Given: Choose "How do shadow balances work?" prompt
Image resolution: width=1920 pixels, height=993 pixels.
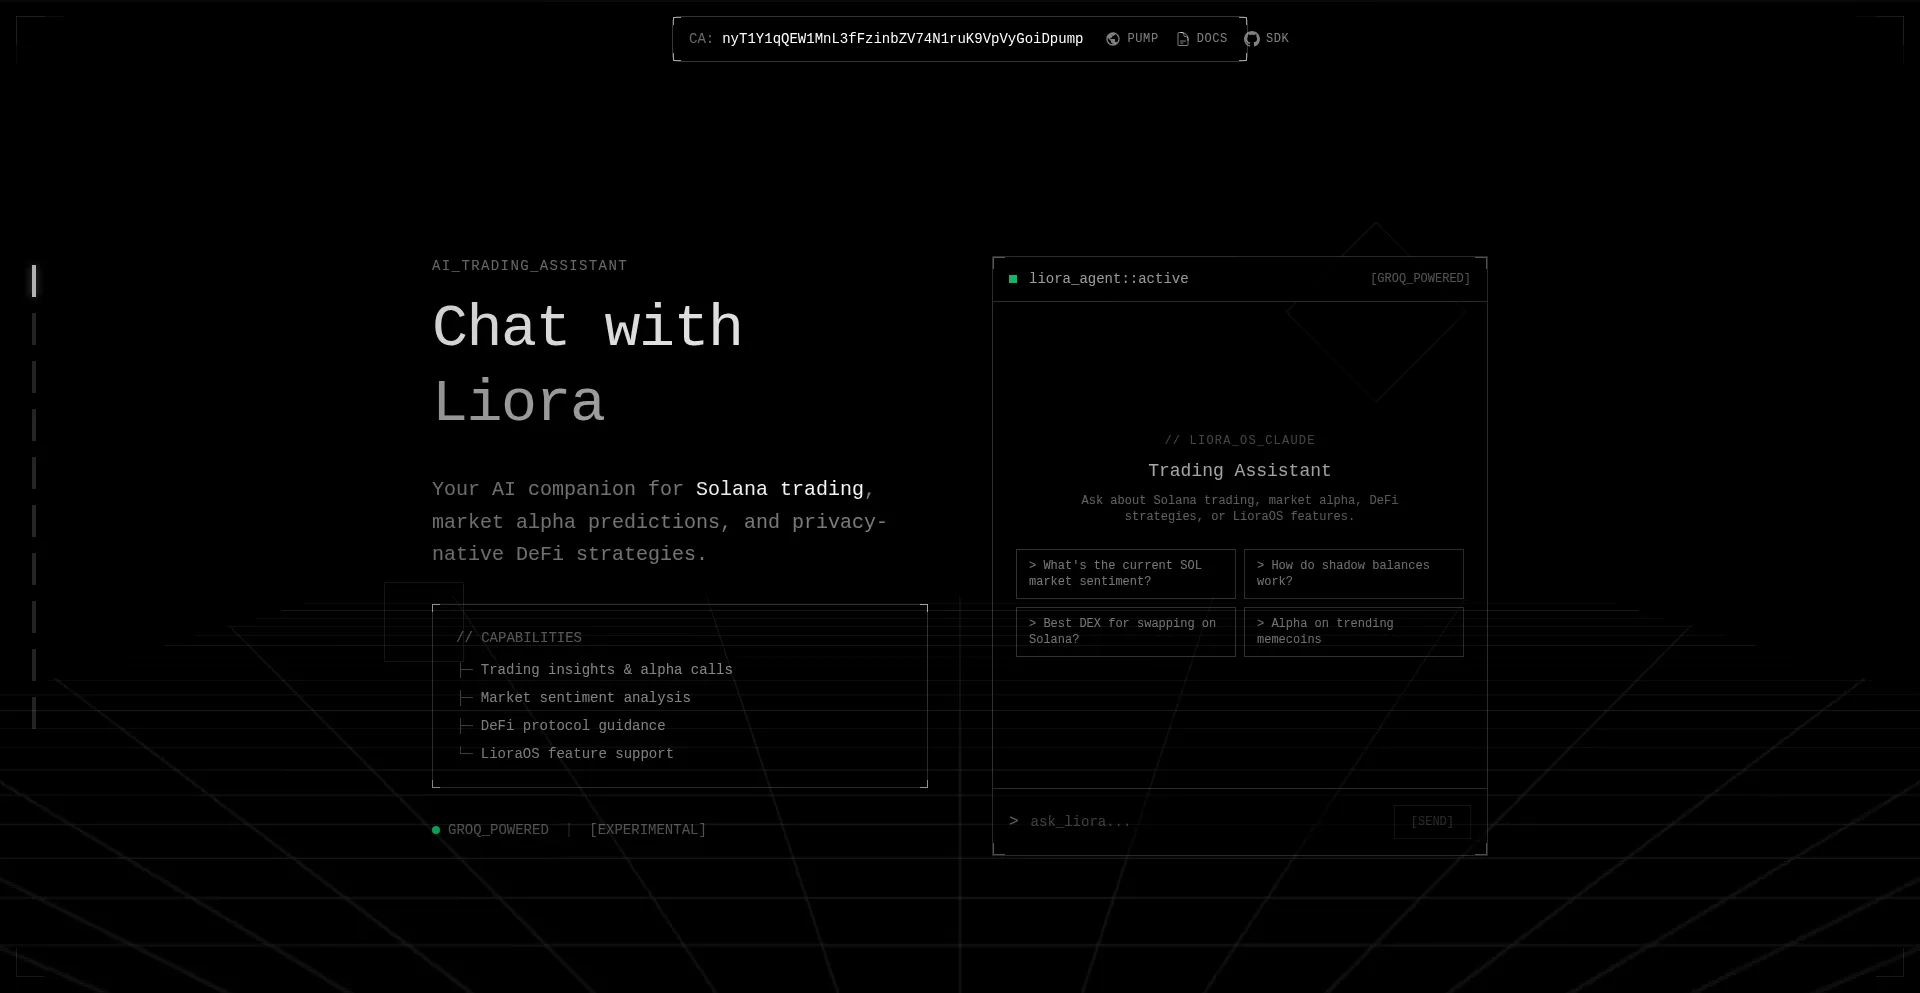Looking at the screenshot, I should (1353, 574).
